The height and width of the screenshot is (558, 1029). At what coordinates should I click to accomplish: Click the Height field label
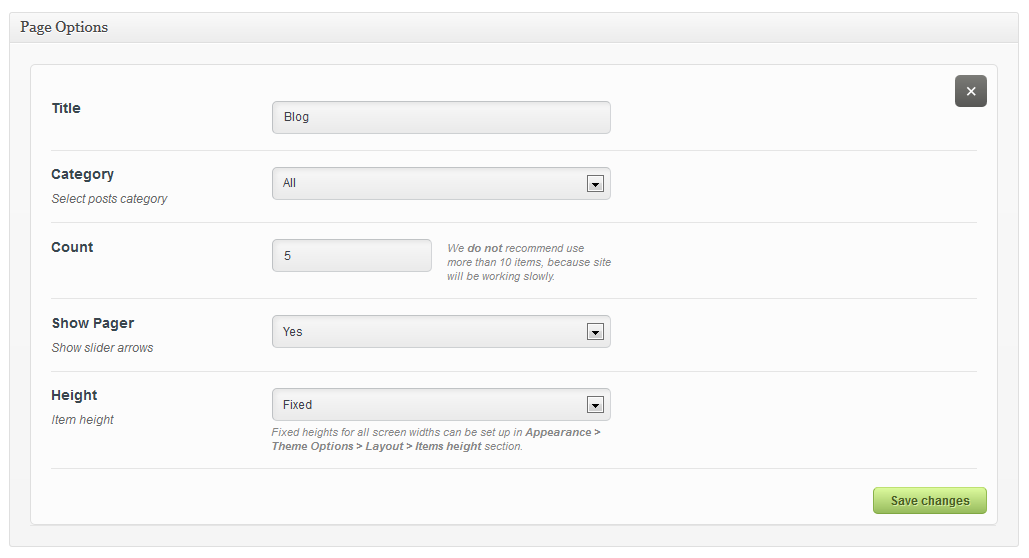point(74,395)
